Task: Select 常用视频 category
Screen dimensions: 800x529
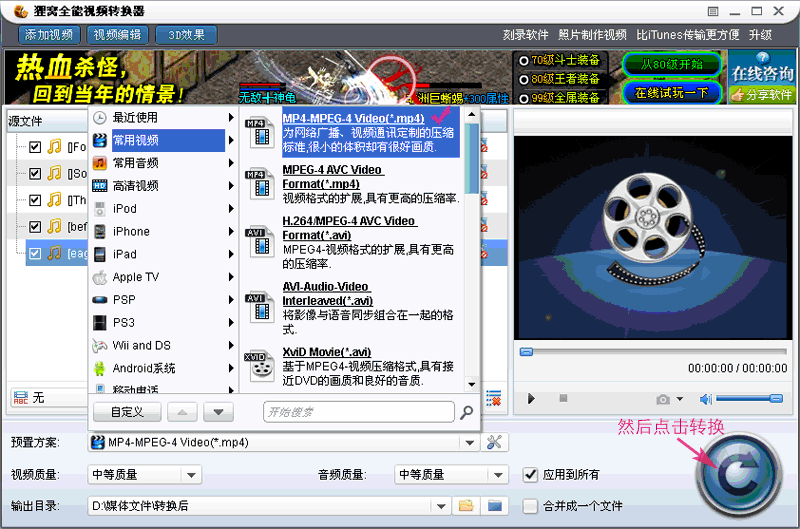Action: (x=163, y=140)
